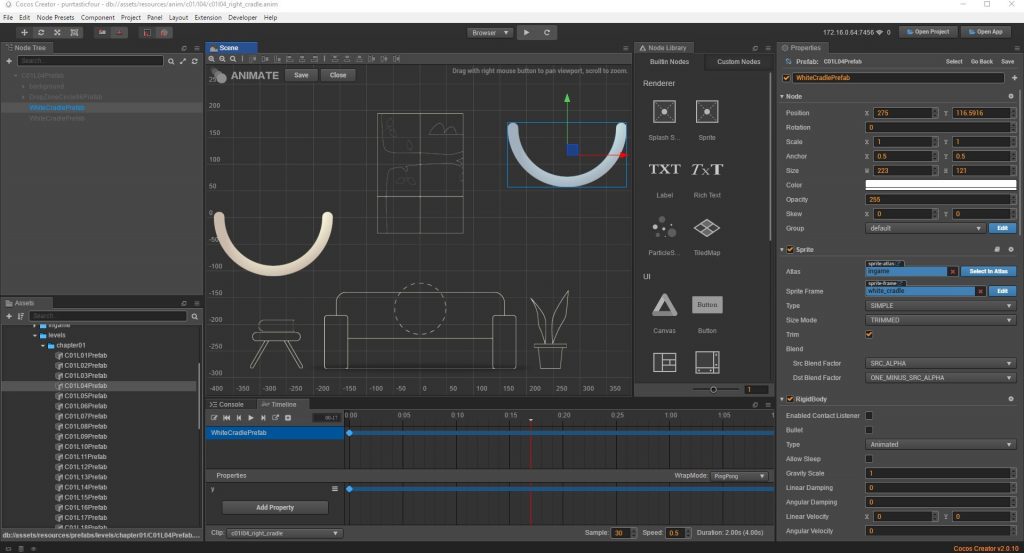Click the TiledMap node icon
1024x553 pixels.
[x=707, y=229]
